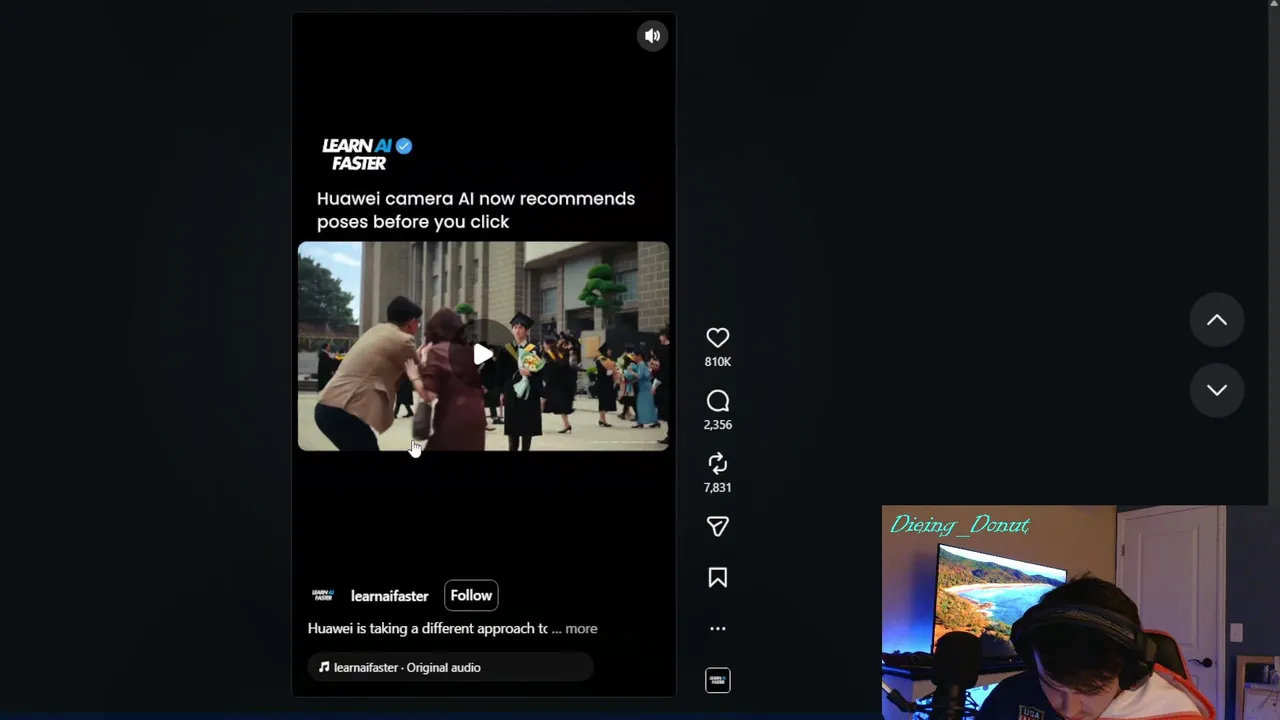The height and width of the screenshot is (720, 1280).
Task: Expand caption with more link
Action: (x=581, y=629)
